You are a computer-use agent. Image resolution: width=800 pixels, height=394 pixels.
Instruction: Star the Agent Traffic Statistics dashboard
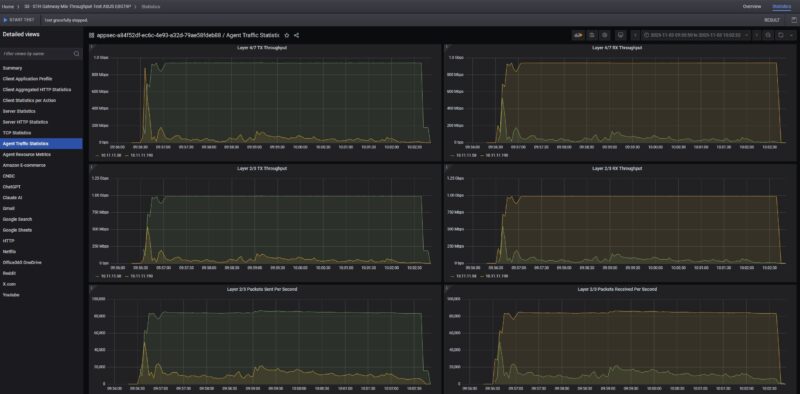coord(287,35)
